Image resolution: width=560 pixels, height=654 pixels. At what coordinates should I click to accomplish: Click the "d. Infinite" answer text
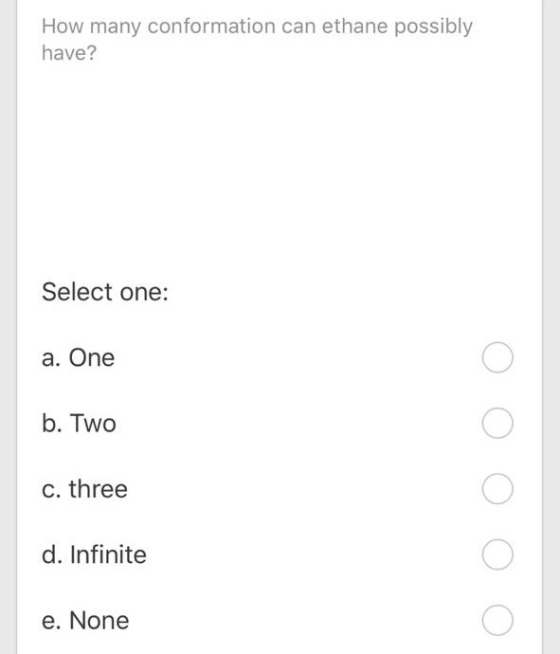tap(94, 555)
